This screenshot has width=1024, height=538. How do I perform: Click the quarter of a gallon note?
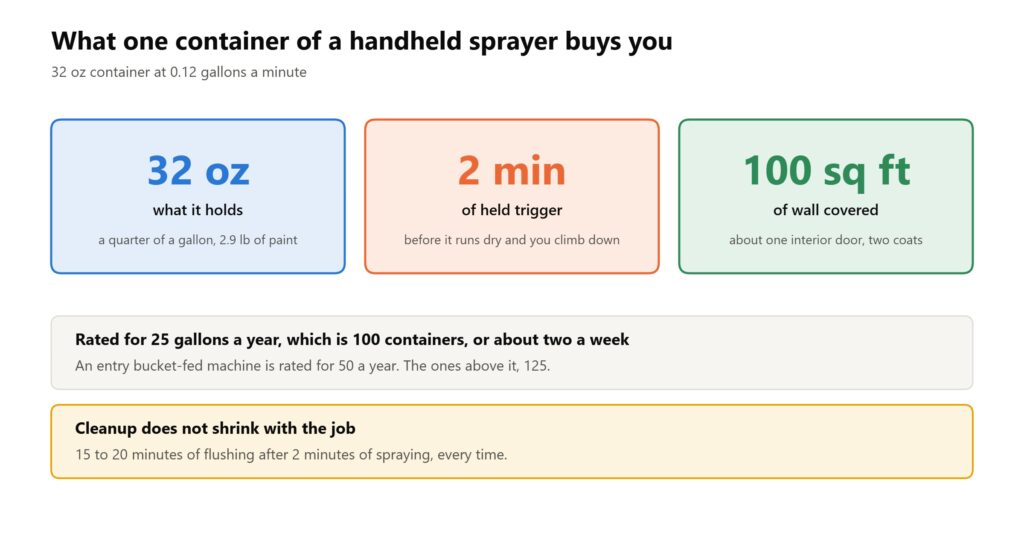(x=198, y=240)
